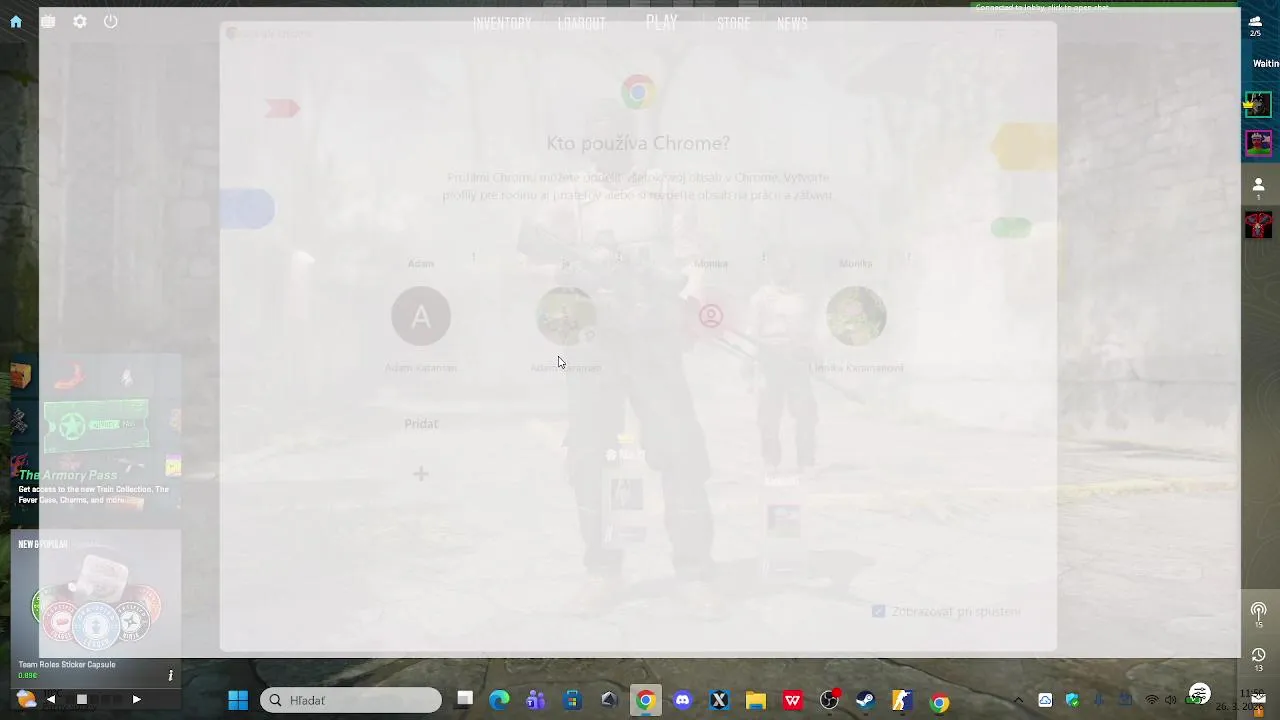Click the play media button bottom-left

point(136,699)
